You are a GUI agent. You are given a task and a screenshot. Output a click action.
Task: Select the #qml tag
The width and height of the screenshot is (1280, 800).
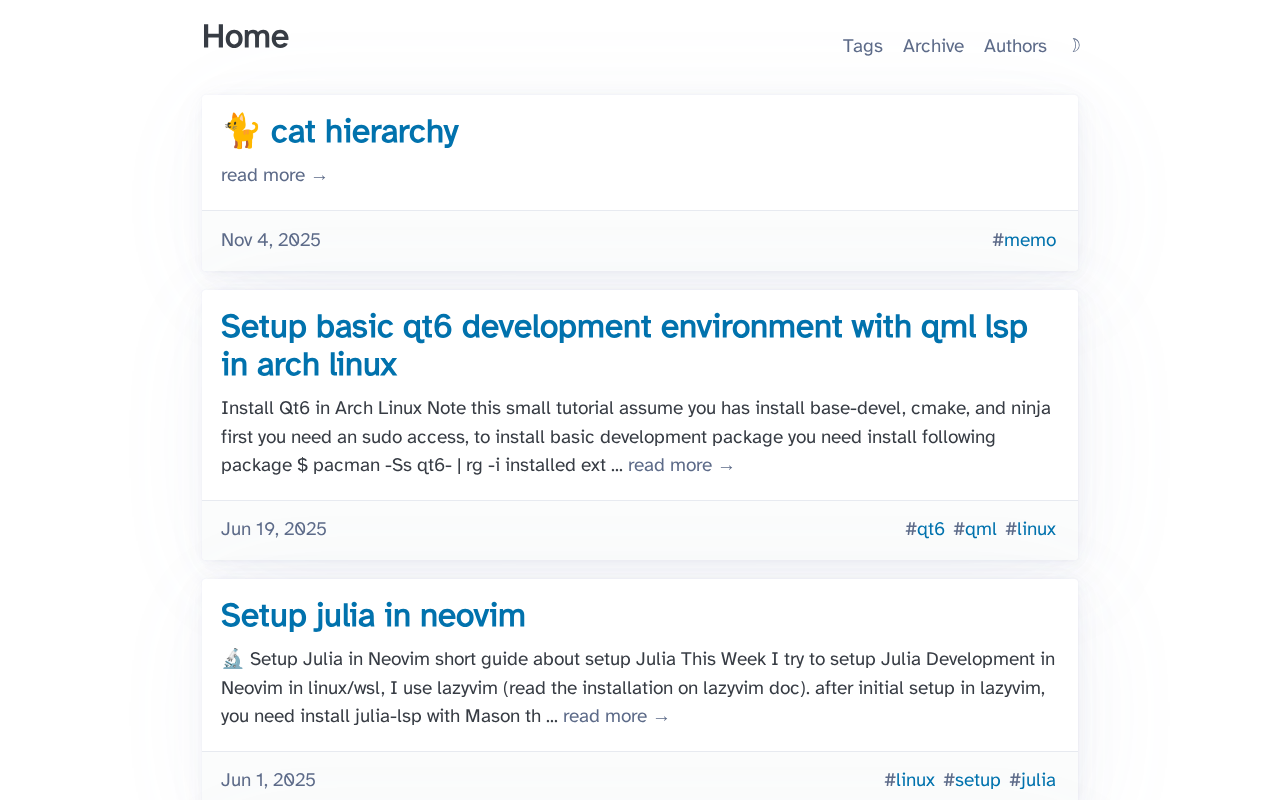[x=975, y=529]
